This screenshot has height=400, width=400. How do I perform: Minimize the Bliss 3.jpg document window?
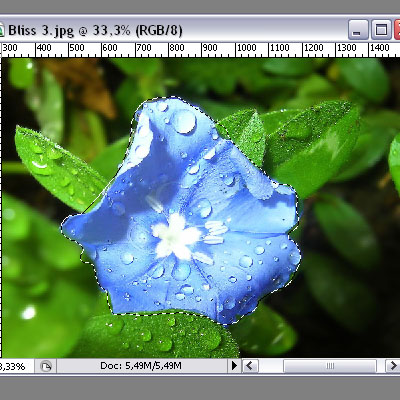pyautogui.click(x=358, y=30)
